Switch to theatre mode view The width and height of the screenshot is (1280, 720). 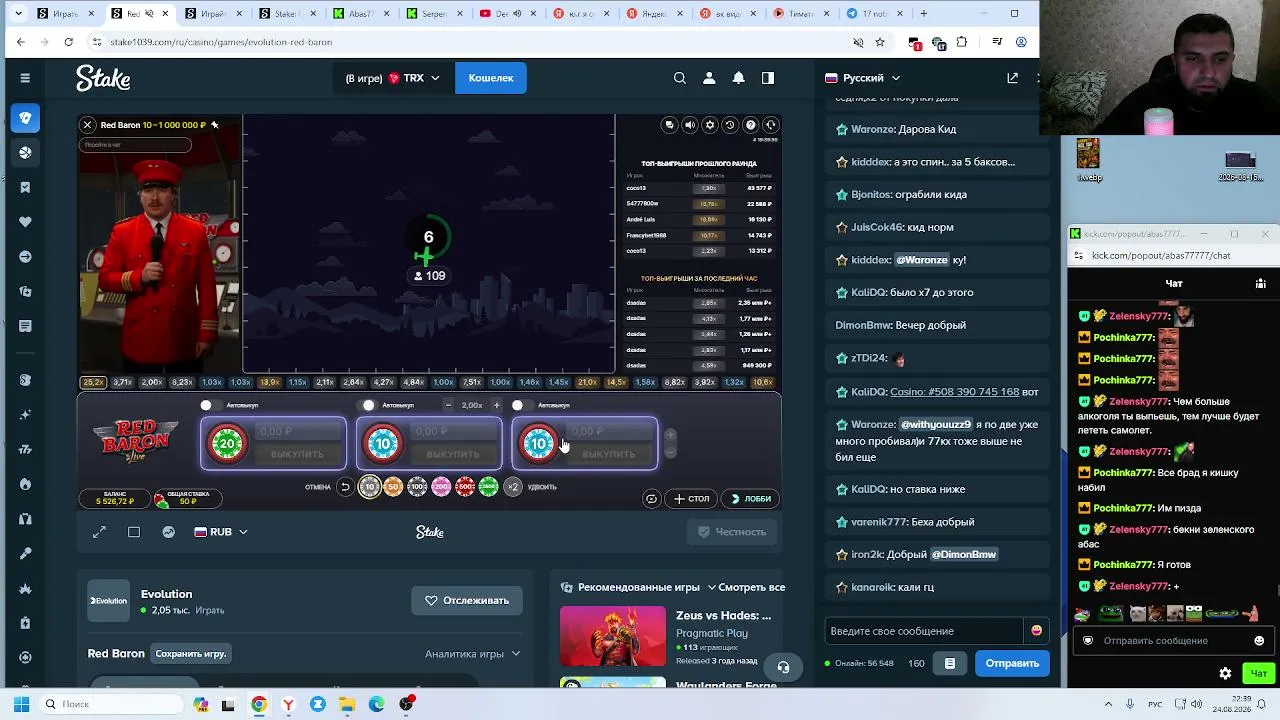pos(134,532)
